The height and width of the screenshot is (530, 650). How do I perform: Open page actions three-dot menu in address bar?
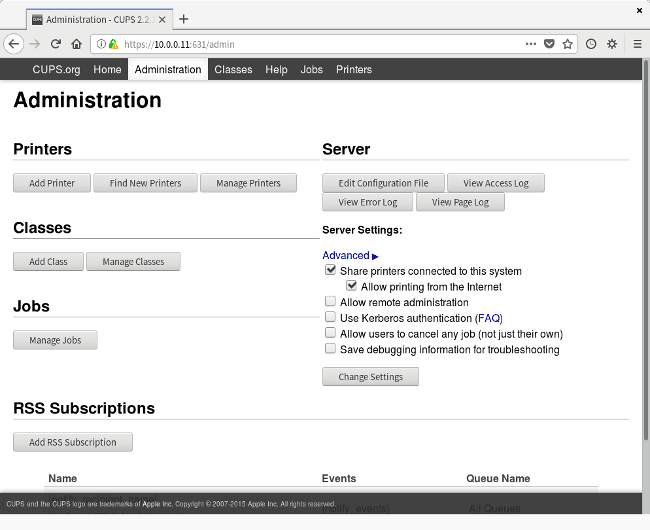[530, 44]
